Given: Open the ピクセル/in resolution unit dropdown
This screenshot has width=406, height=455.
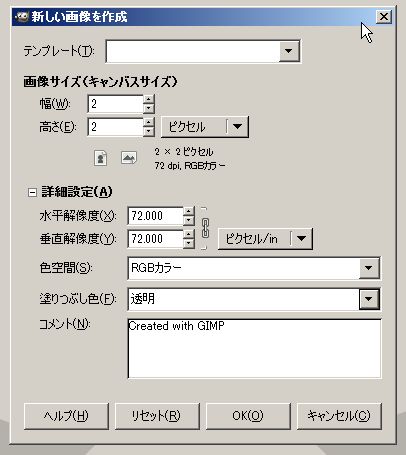Looking at the screenshot, I should click(x=265, y=239).
